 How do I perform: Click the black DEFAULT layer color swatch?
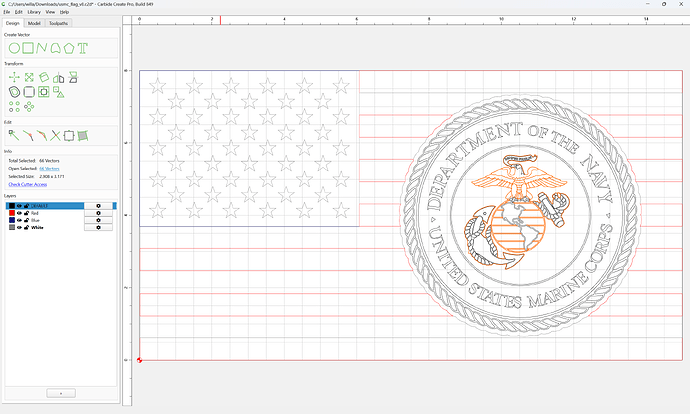[x=12, y=206]
